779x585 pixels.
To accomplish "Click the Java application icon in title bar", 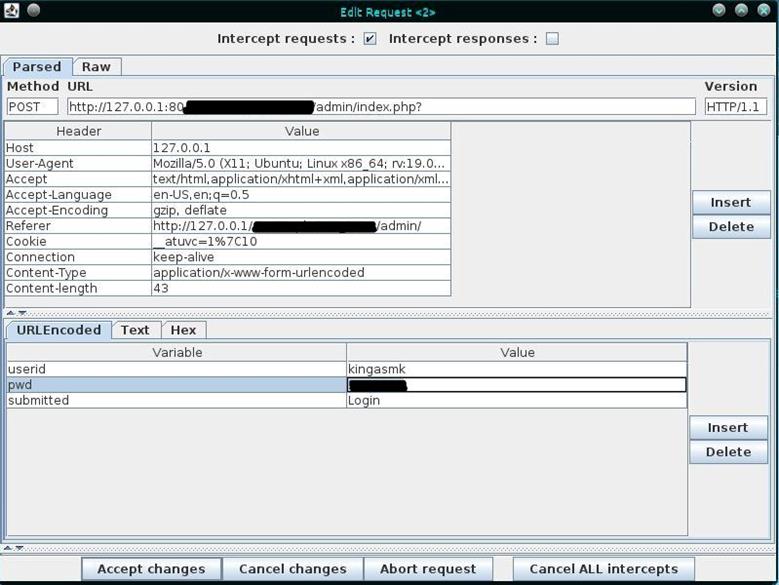I will pyautogui.click(x=10, y=11).
